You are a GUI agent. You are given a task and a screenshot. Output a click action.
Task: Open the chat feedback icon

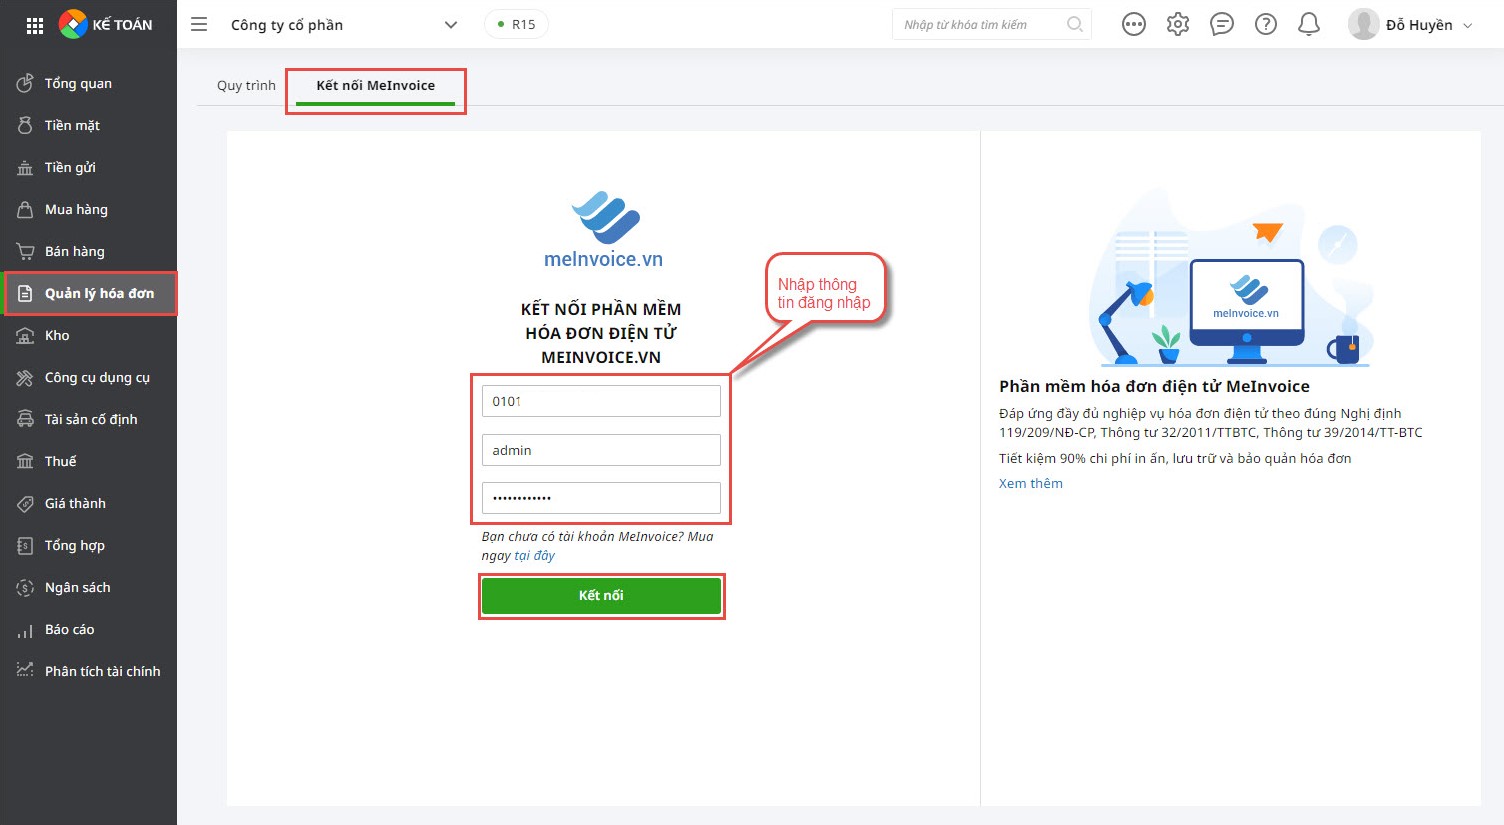[x=1222, y=24]
